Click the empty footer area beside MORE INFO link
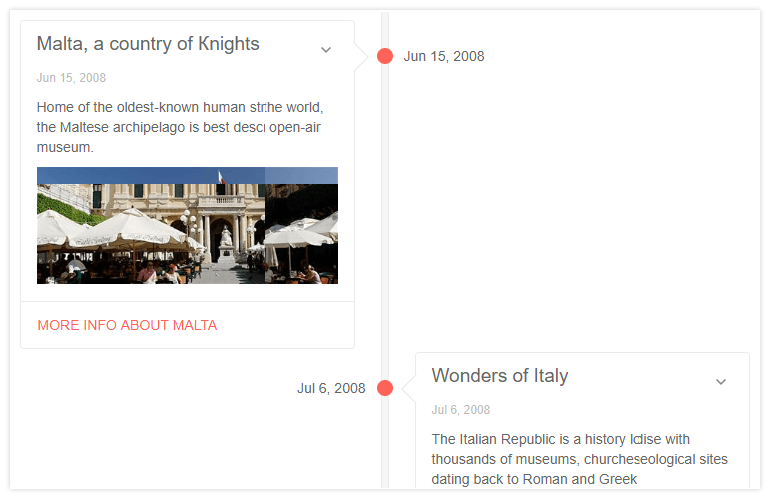770x499 pixels. coord(290,325)
